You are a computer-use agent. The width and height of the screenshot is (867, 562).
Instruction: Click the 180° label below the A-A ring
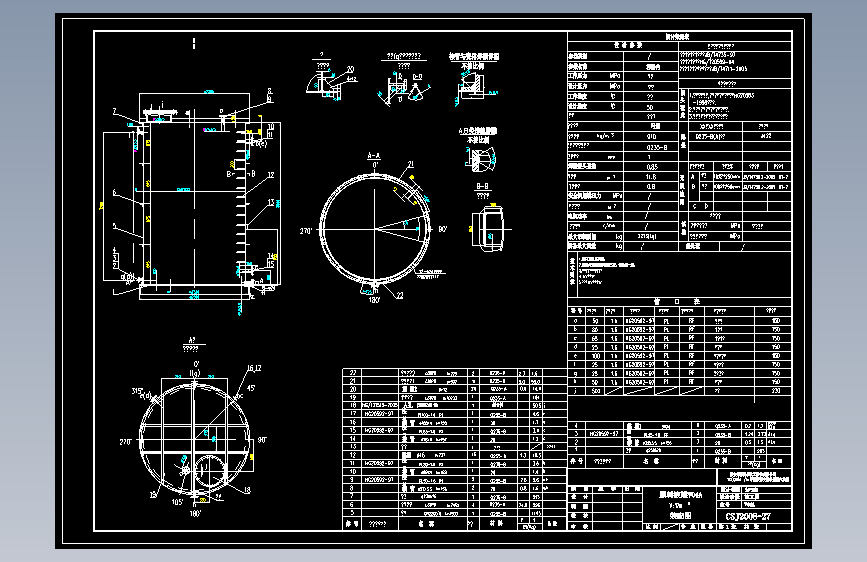(374, 300)
